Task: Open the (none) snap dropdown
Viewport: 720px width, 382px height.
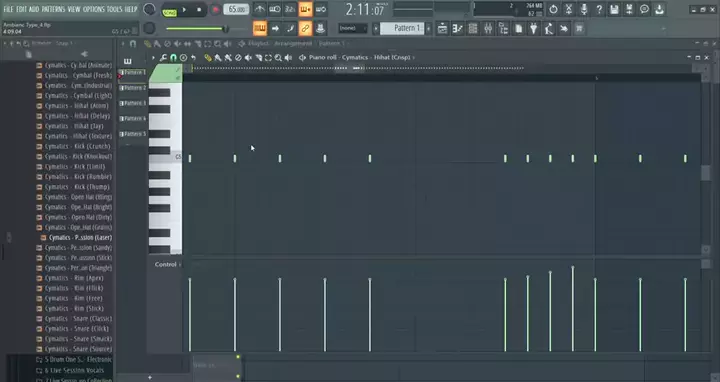Action: click(352, 28)
